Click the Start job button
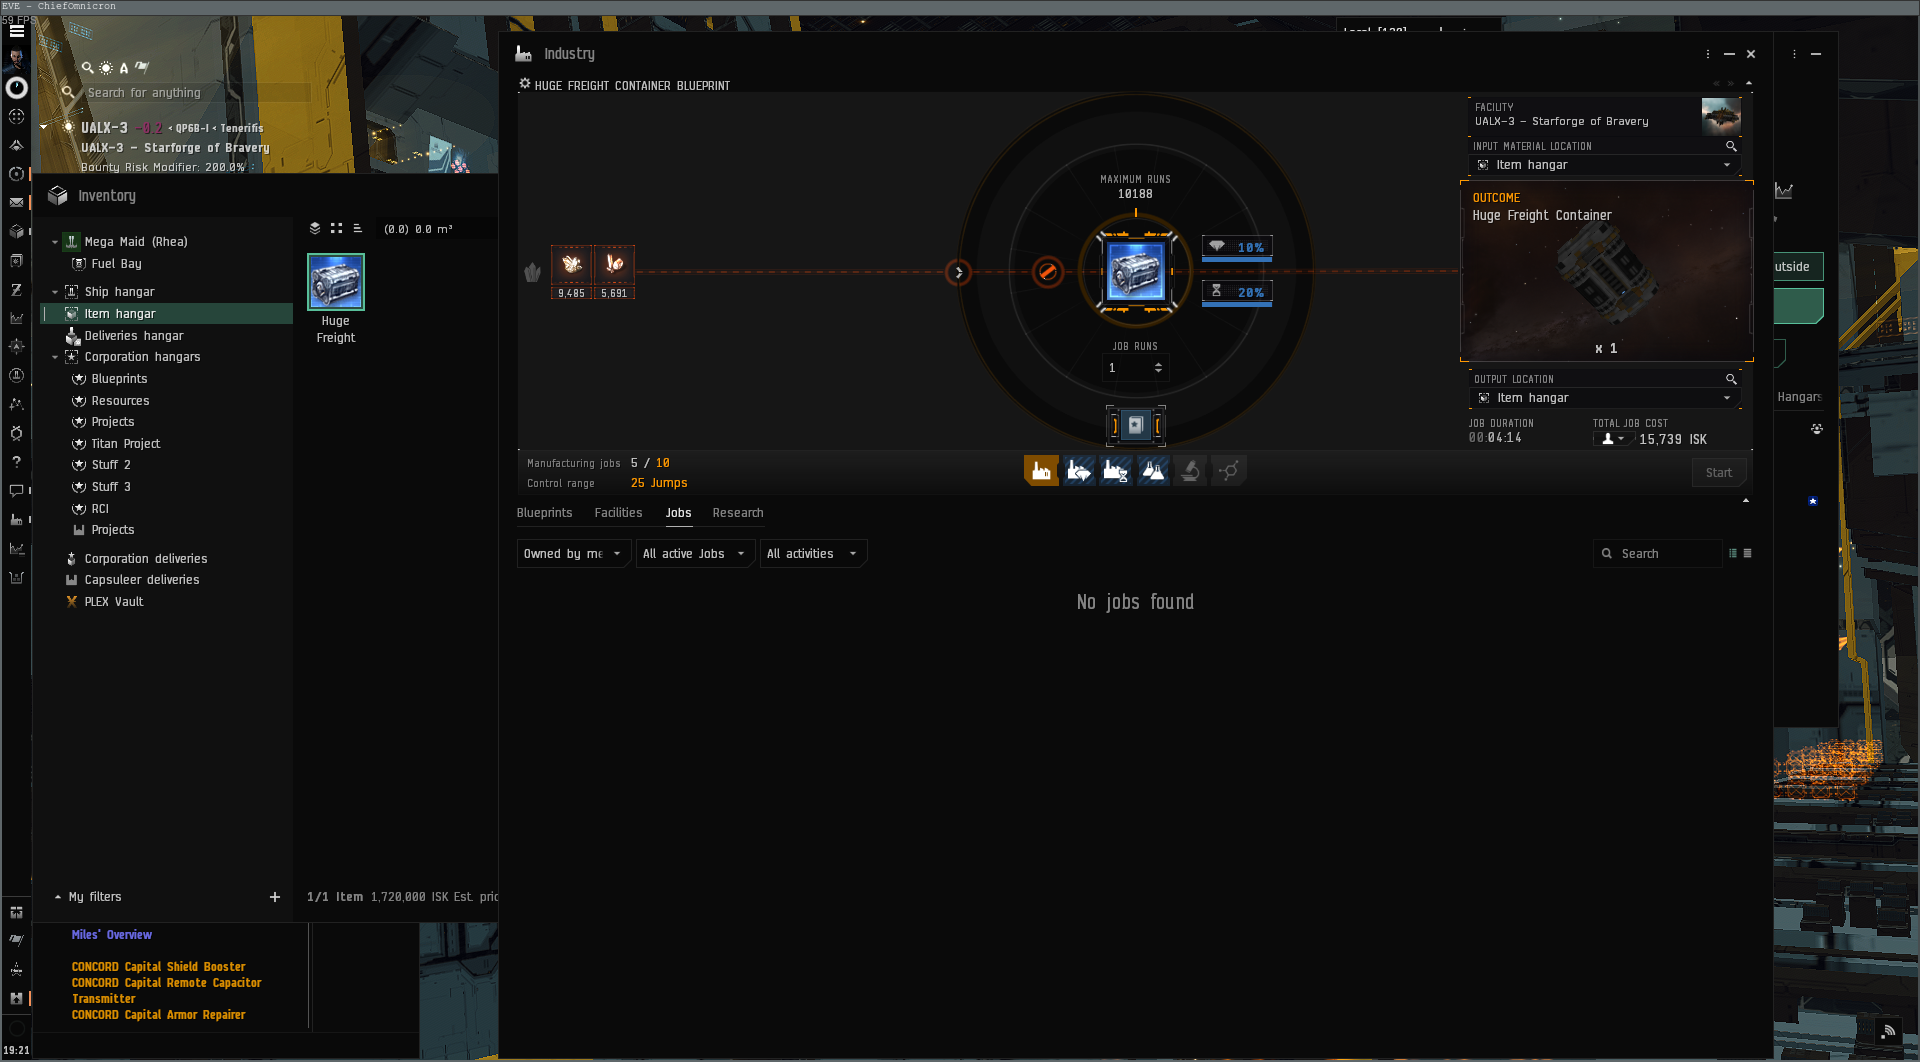The width and height of the screenshot is (1920, 1062). pyautogui.click(x=1718, y=473)
